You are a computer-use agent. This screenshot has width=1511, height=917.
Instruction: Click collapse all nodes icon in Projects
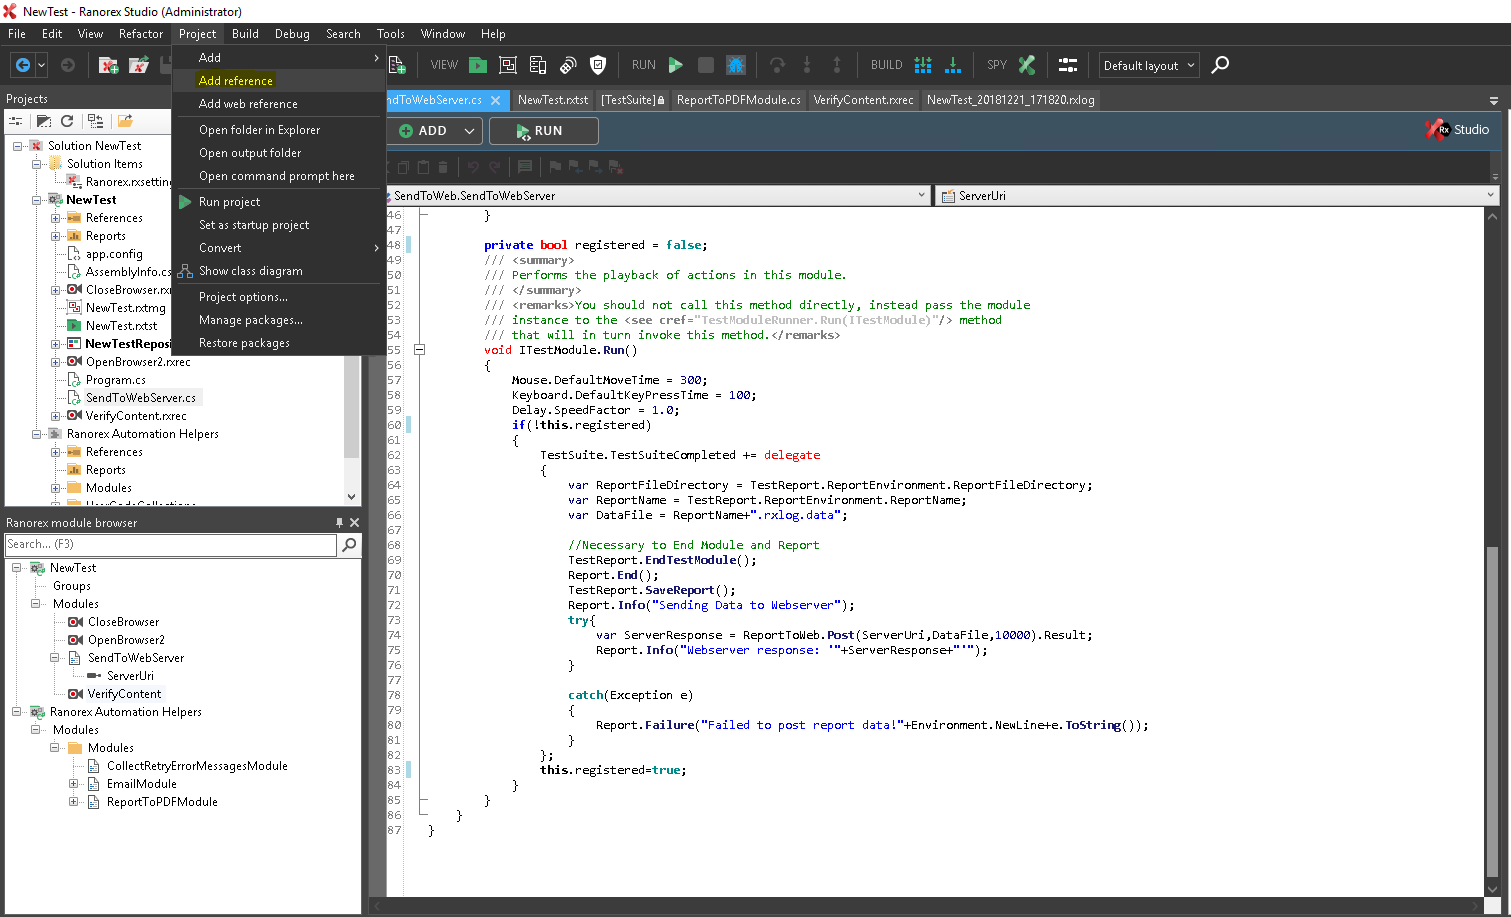(95, 121)
